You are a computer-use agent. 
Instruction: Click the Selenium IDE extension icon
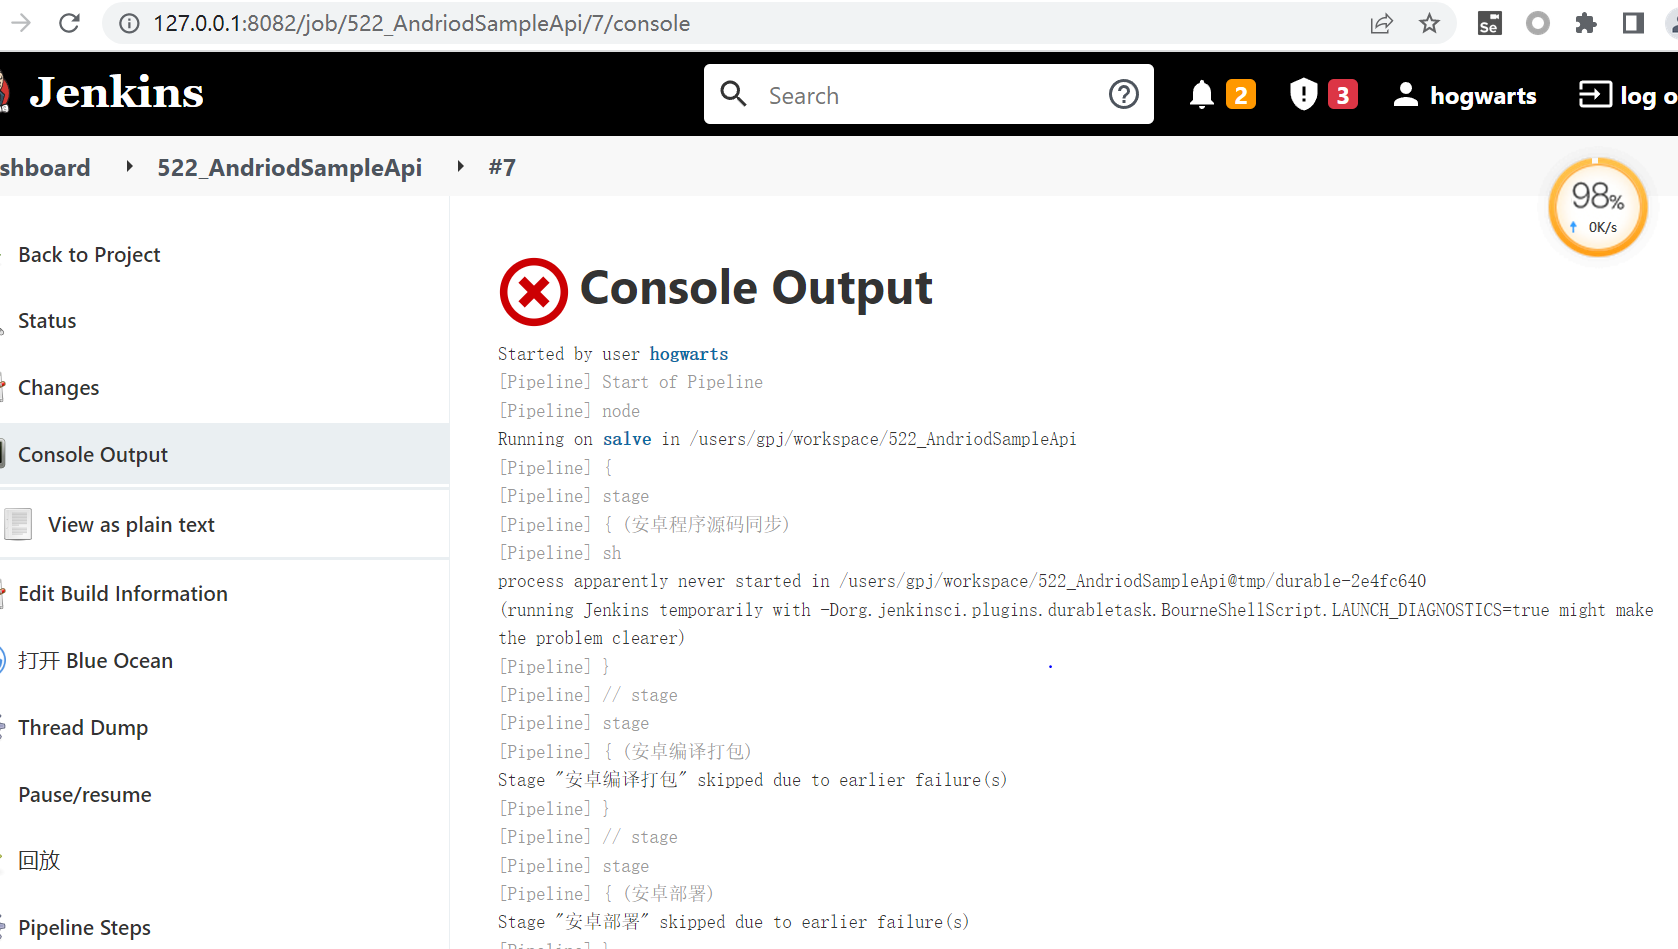coord(1489,23)
